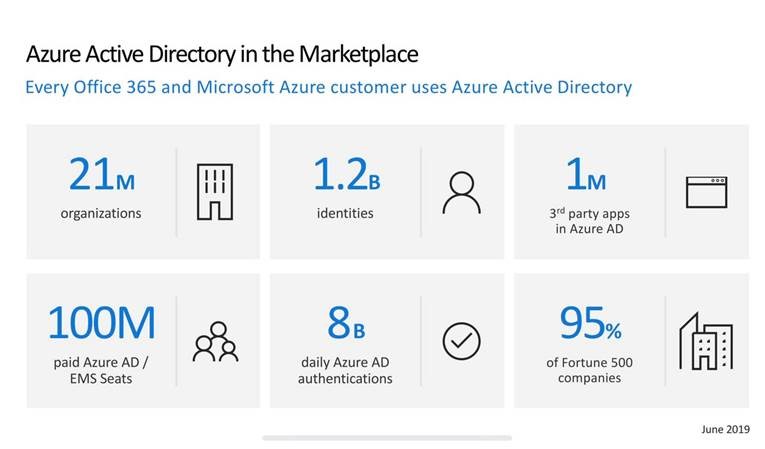Viewport: 765px width, 449px height.
Task: Click the app window icon for 3rd party apps
Action: (706, 192)
